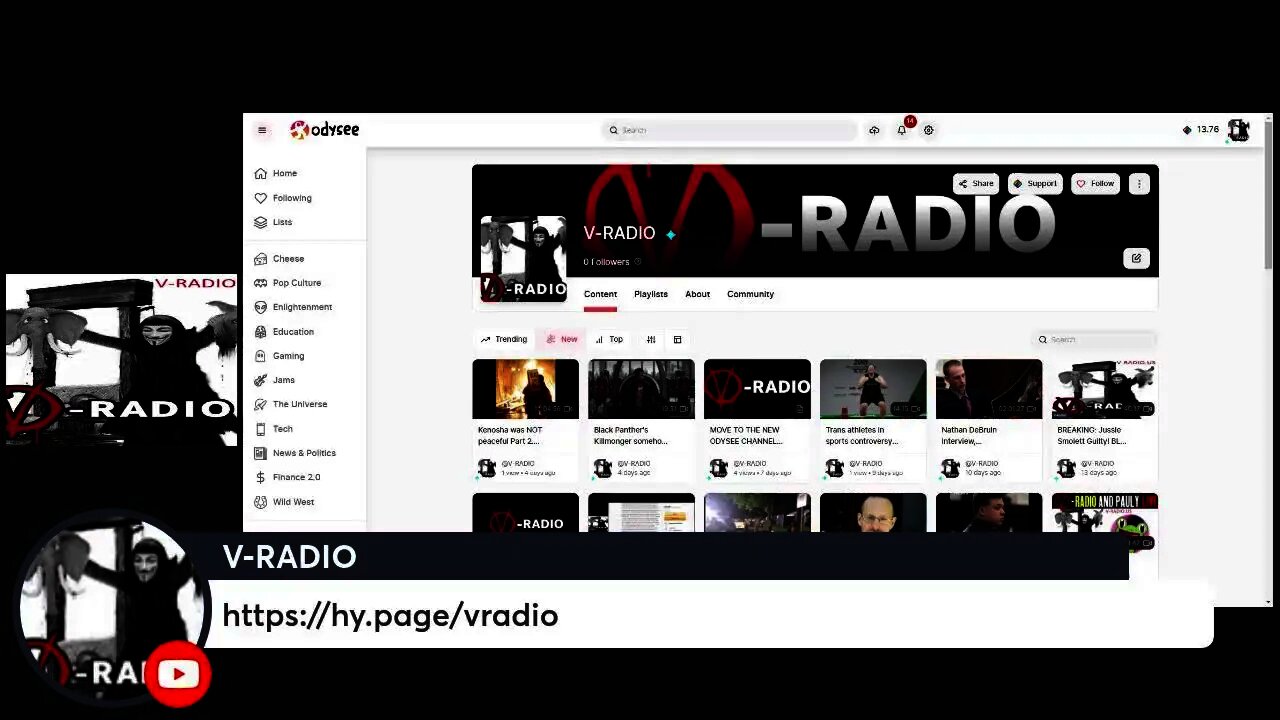Open the 'Black Panther's Killmonger' video thumbnail
The height and width of the screenshot is (720, 1280).
tap(641, 388)
